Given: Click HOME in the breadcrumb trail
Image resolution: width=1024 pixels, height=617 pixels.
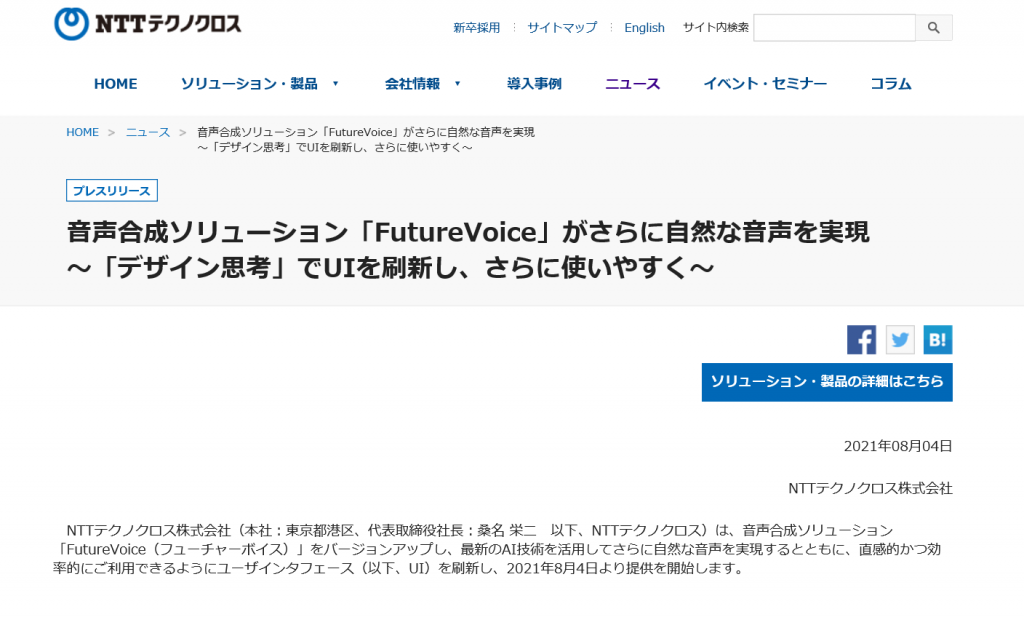Looking at the screenshot, I should pos(82,132).
